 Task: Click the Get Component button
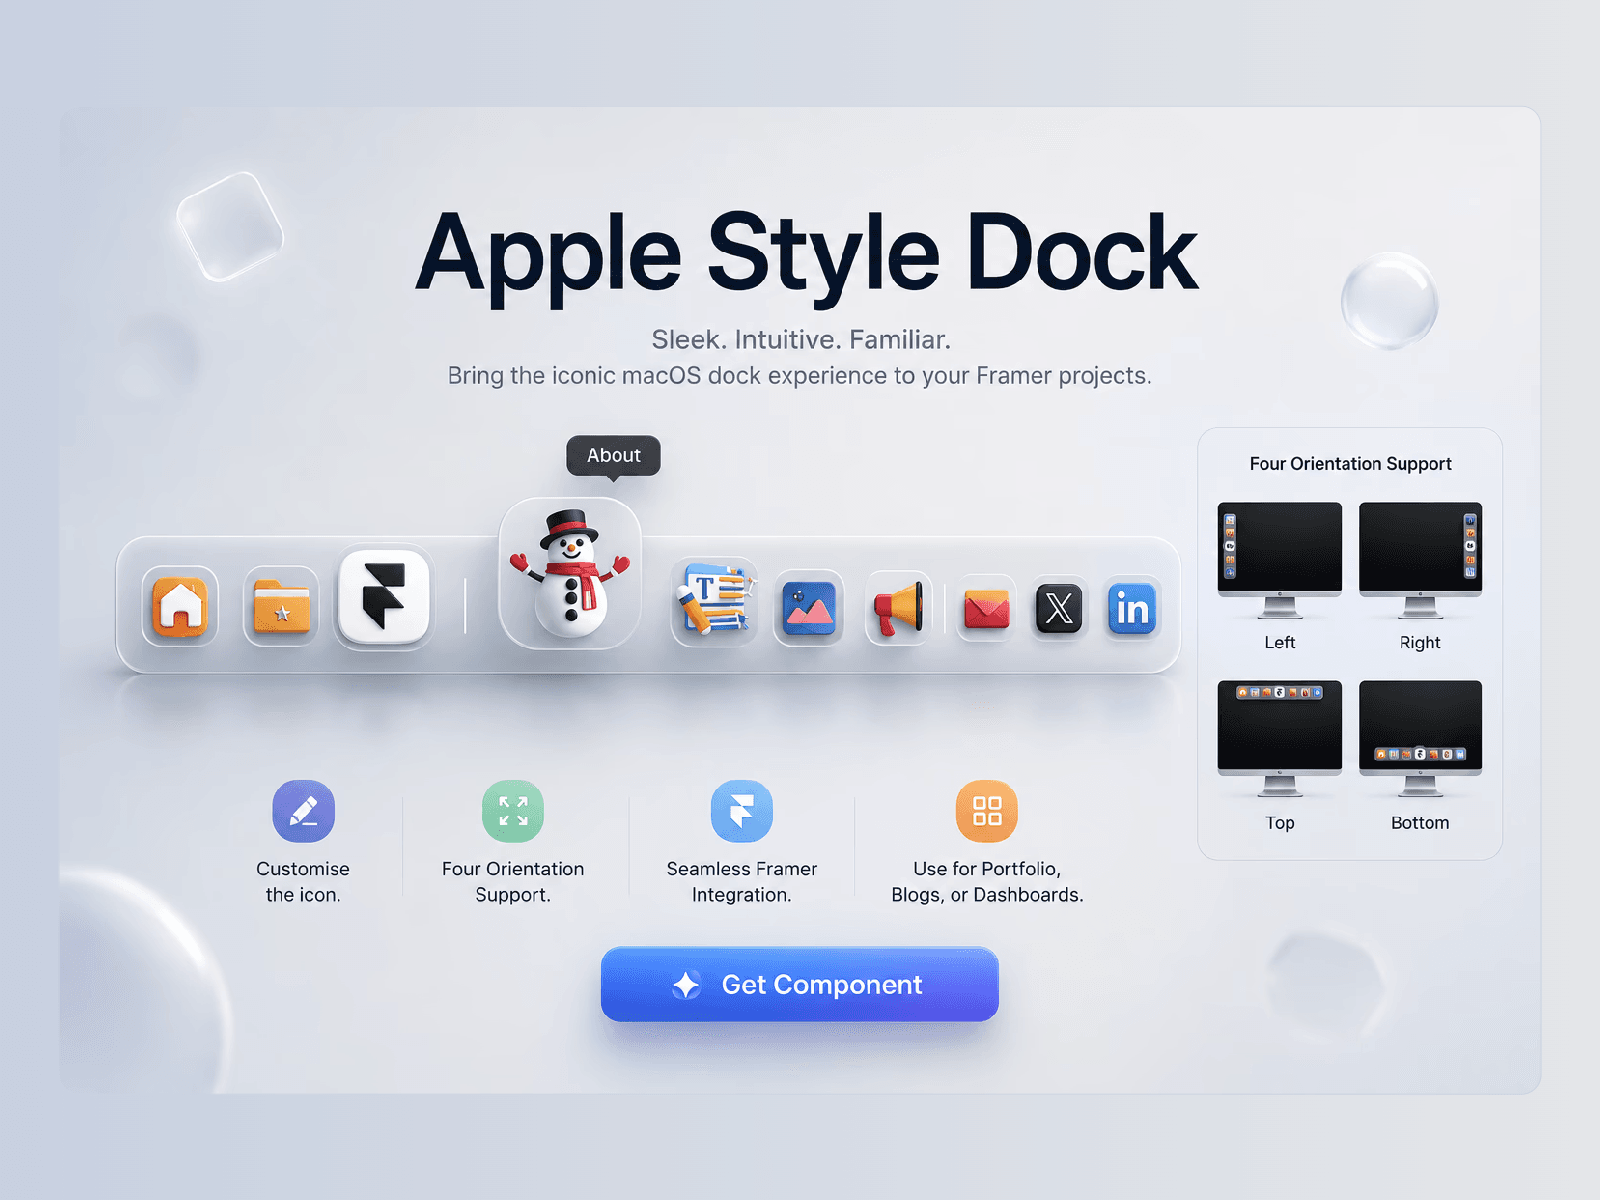800,984
